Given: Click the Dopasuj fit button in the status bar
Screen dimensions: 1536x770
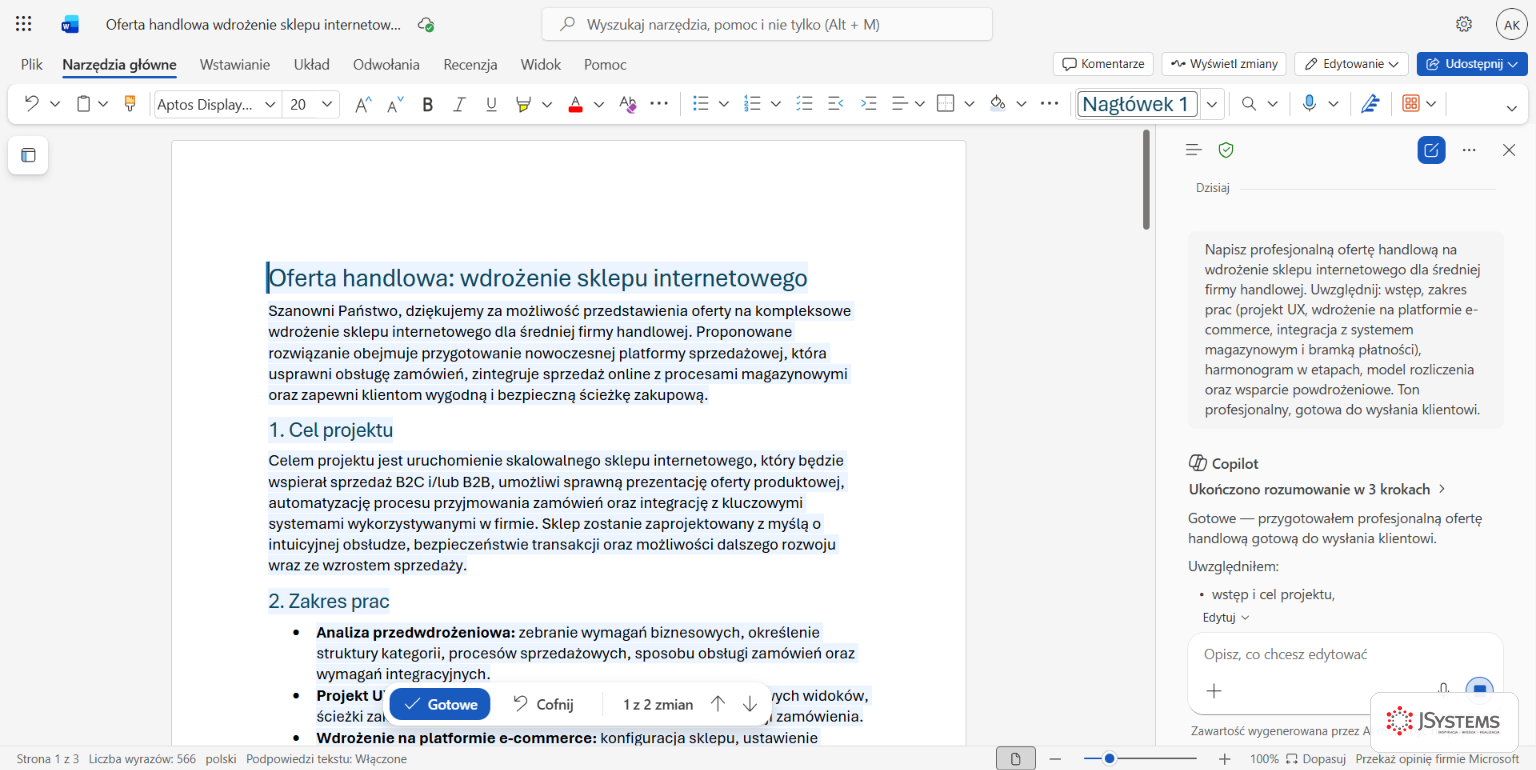Looking at the screenshot, I should (1316, 759).
